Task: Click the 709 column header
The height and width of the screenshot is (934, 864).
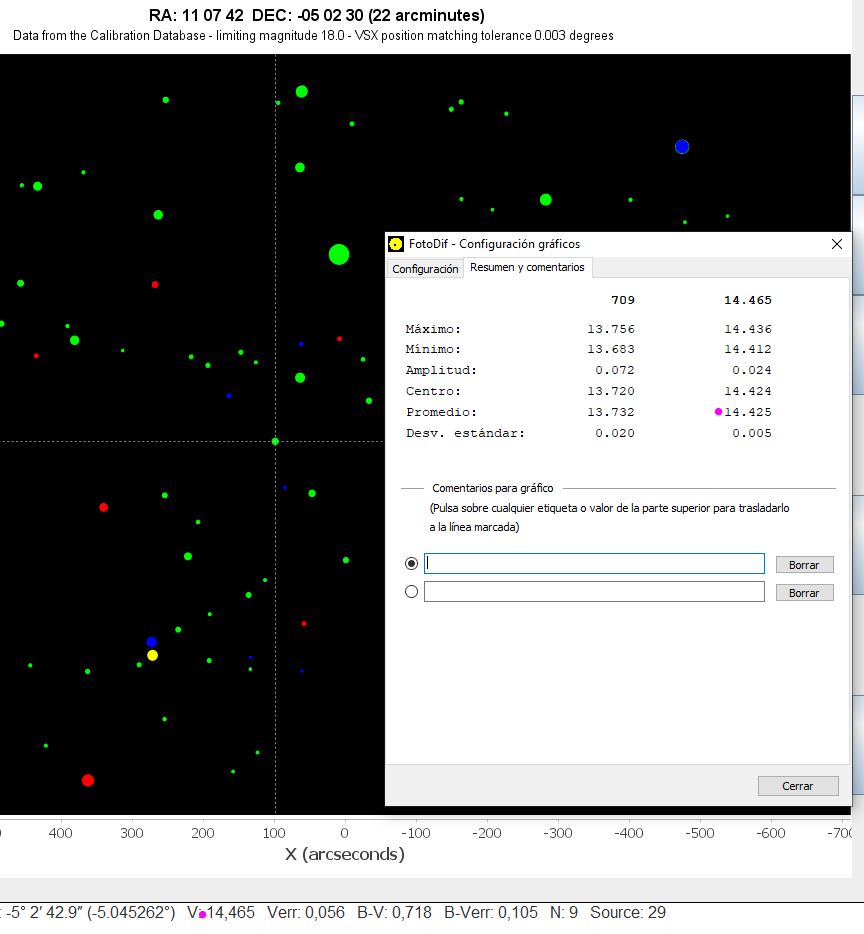Action: (623, 300)
